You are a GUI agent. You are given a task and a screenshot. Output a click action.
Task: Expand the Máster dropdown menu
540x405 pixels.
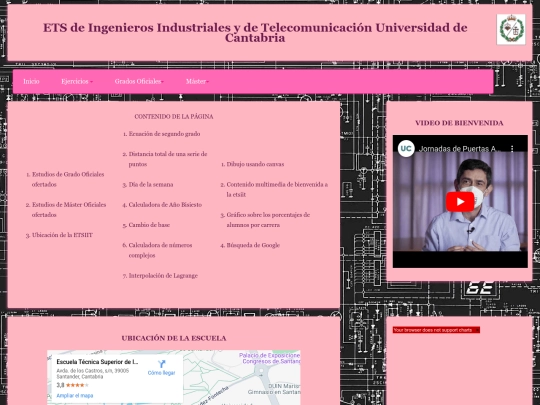(x=197, y=81)
